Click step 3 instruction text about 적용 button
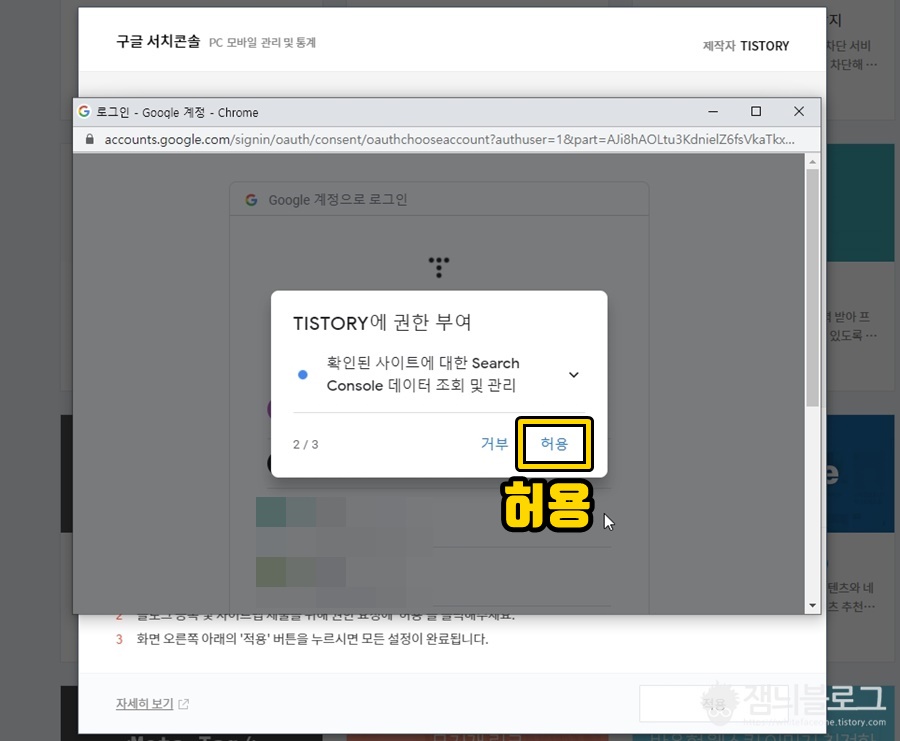900x741 pixels. (312, 639)
